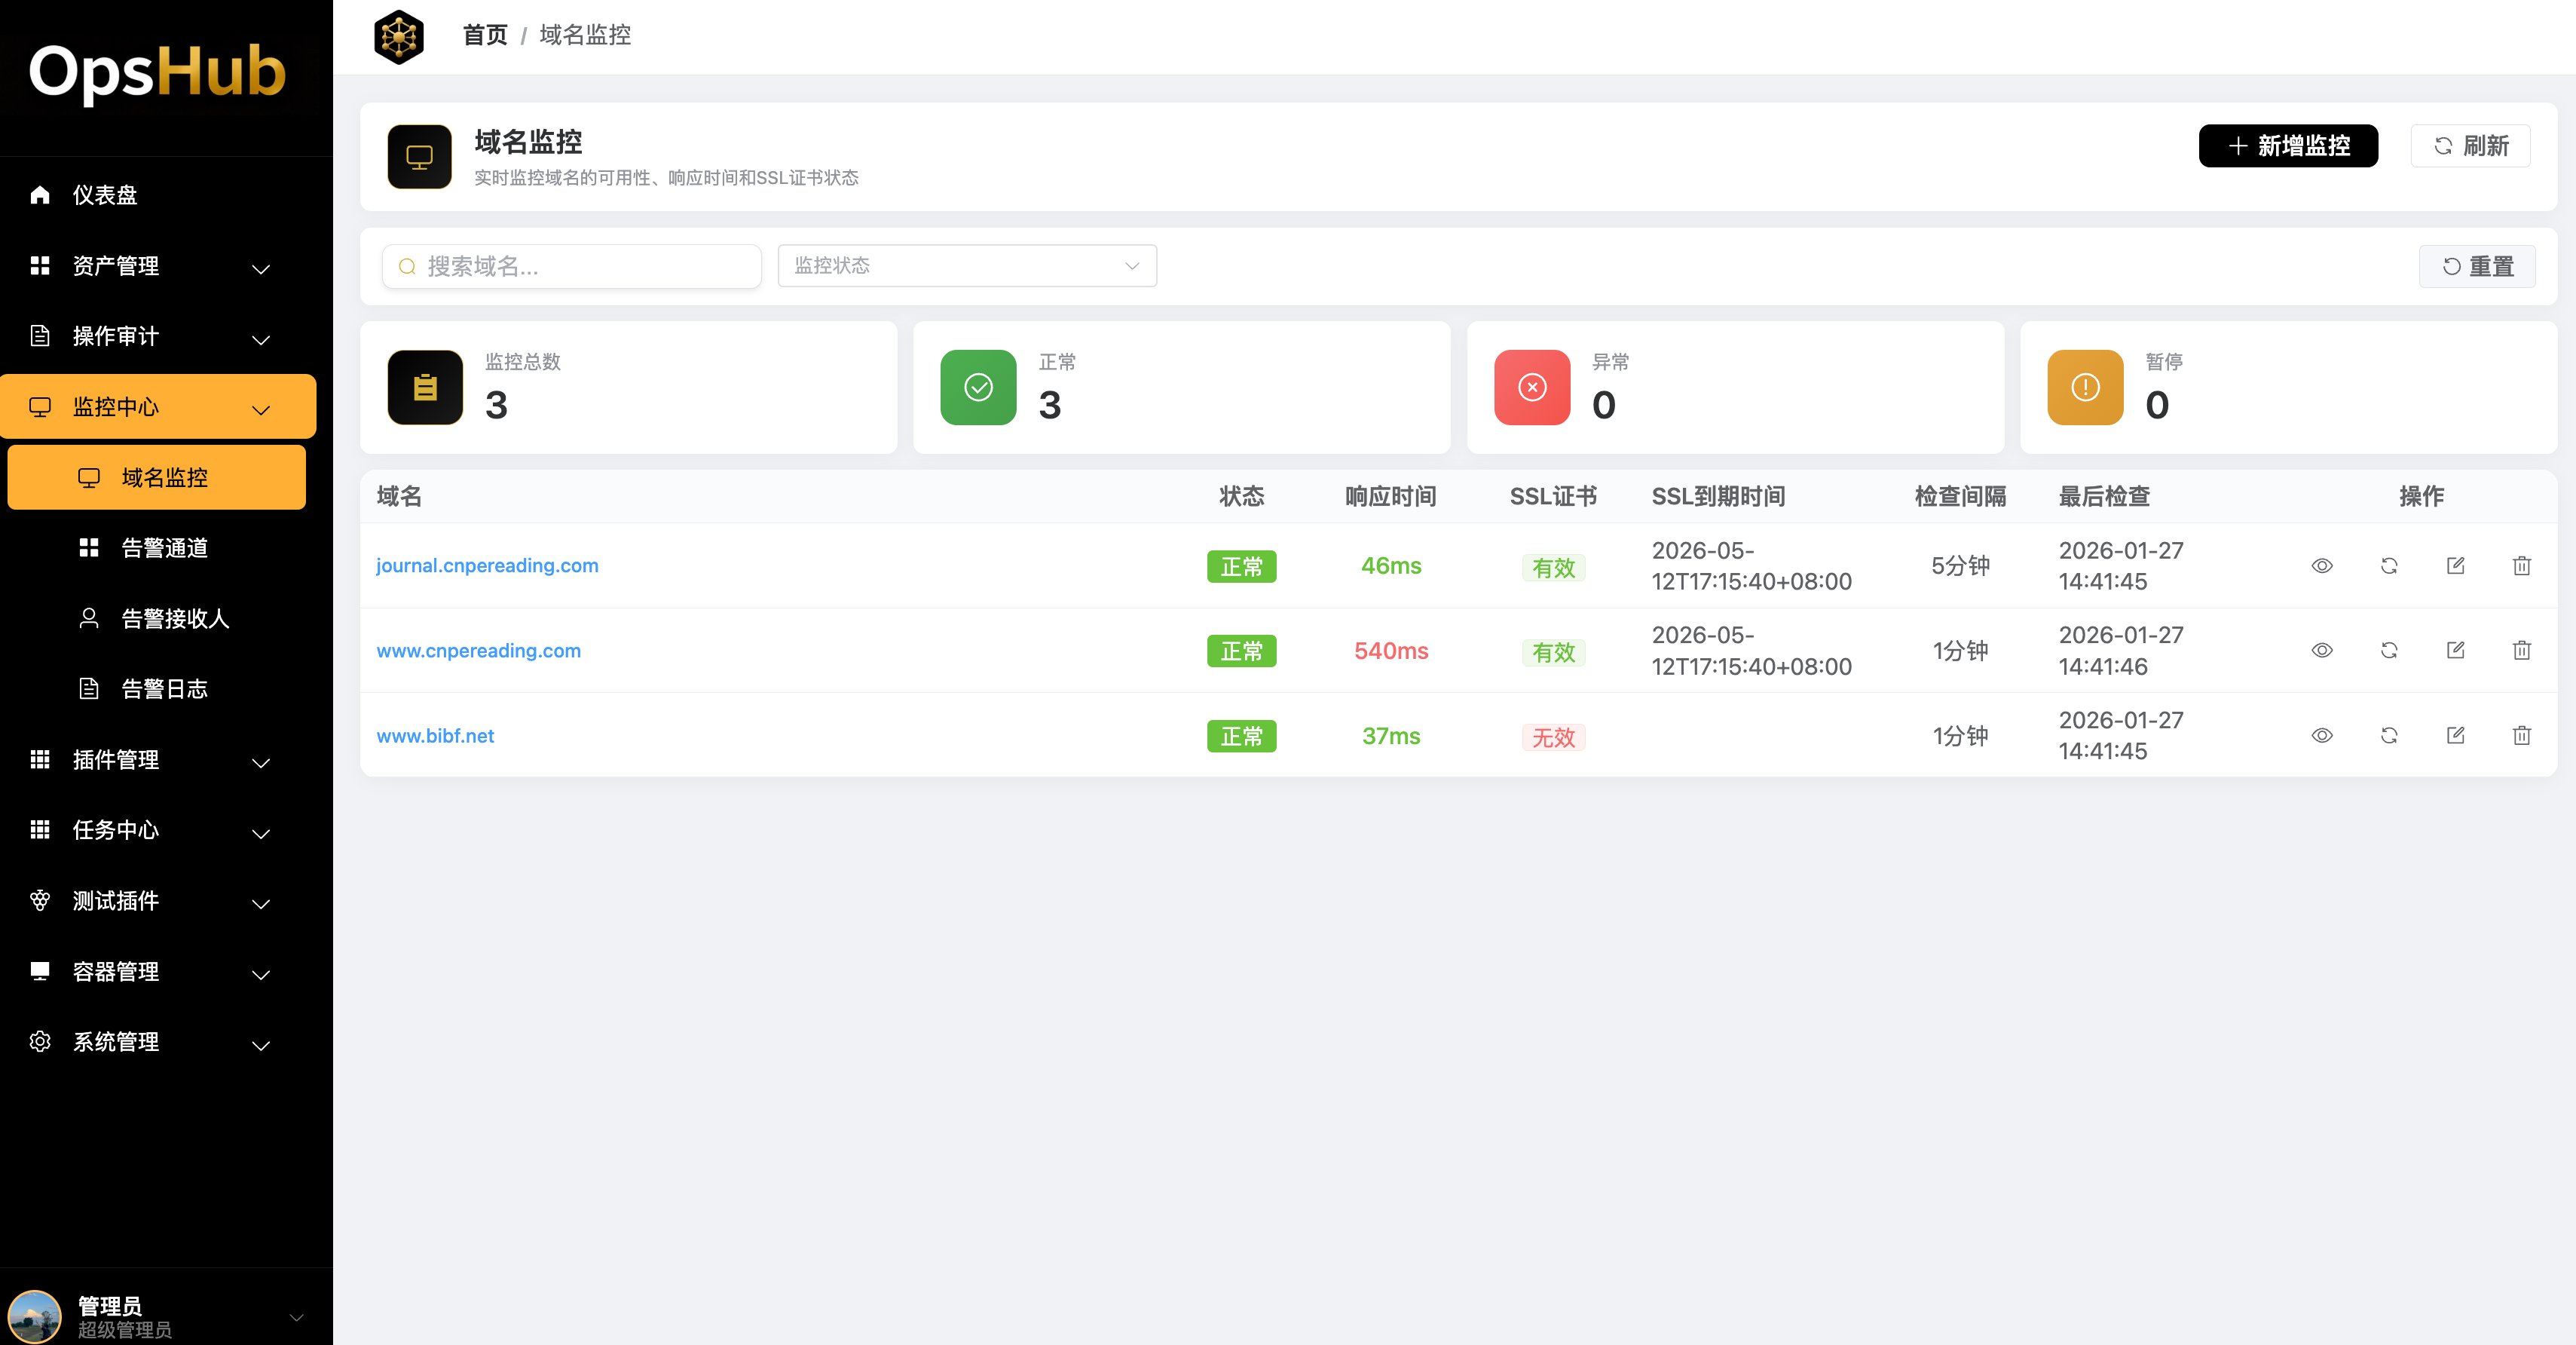Click the 新增监控 button
This screenshot has height=1345, width=2576.
point(2287,146)
